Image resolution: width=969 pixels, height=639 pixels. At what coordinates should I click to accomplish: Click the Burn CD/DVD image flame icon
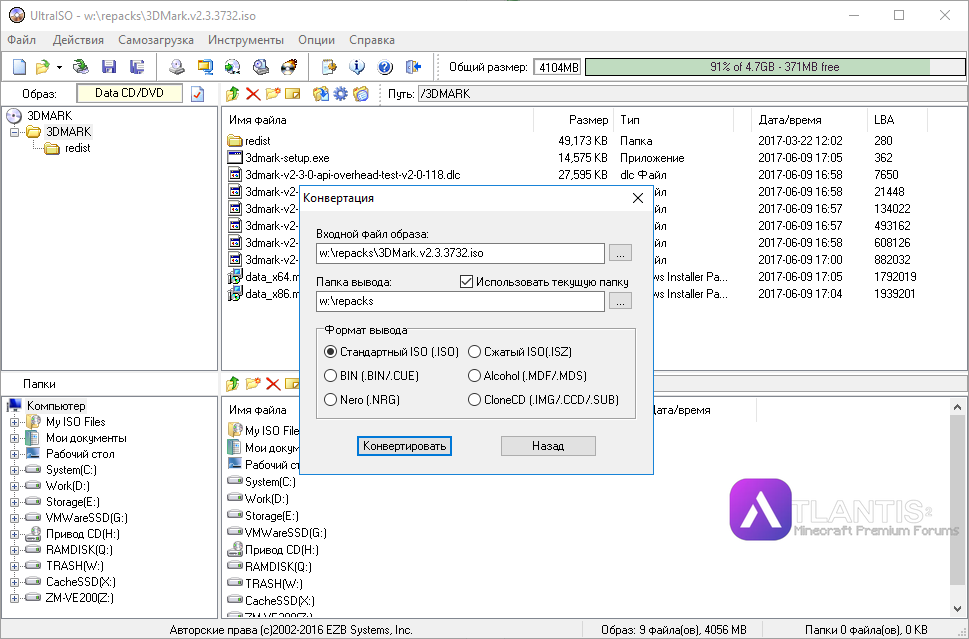289,67
